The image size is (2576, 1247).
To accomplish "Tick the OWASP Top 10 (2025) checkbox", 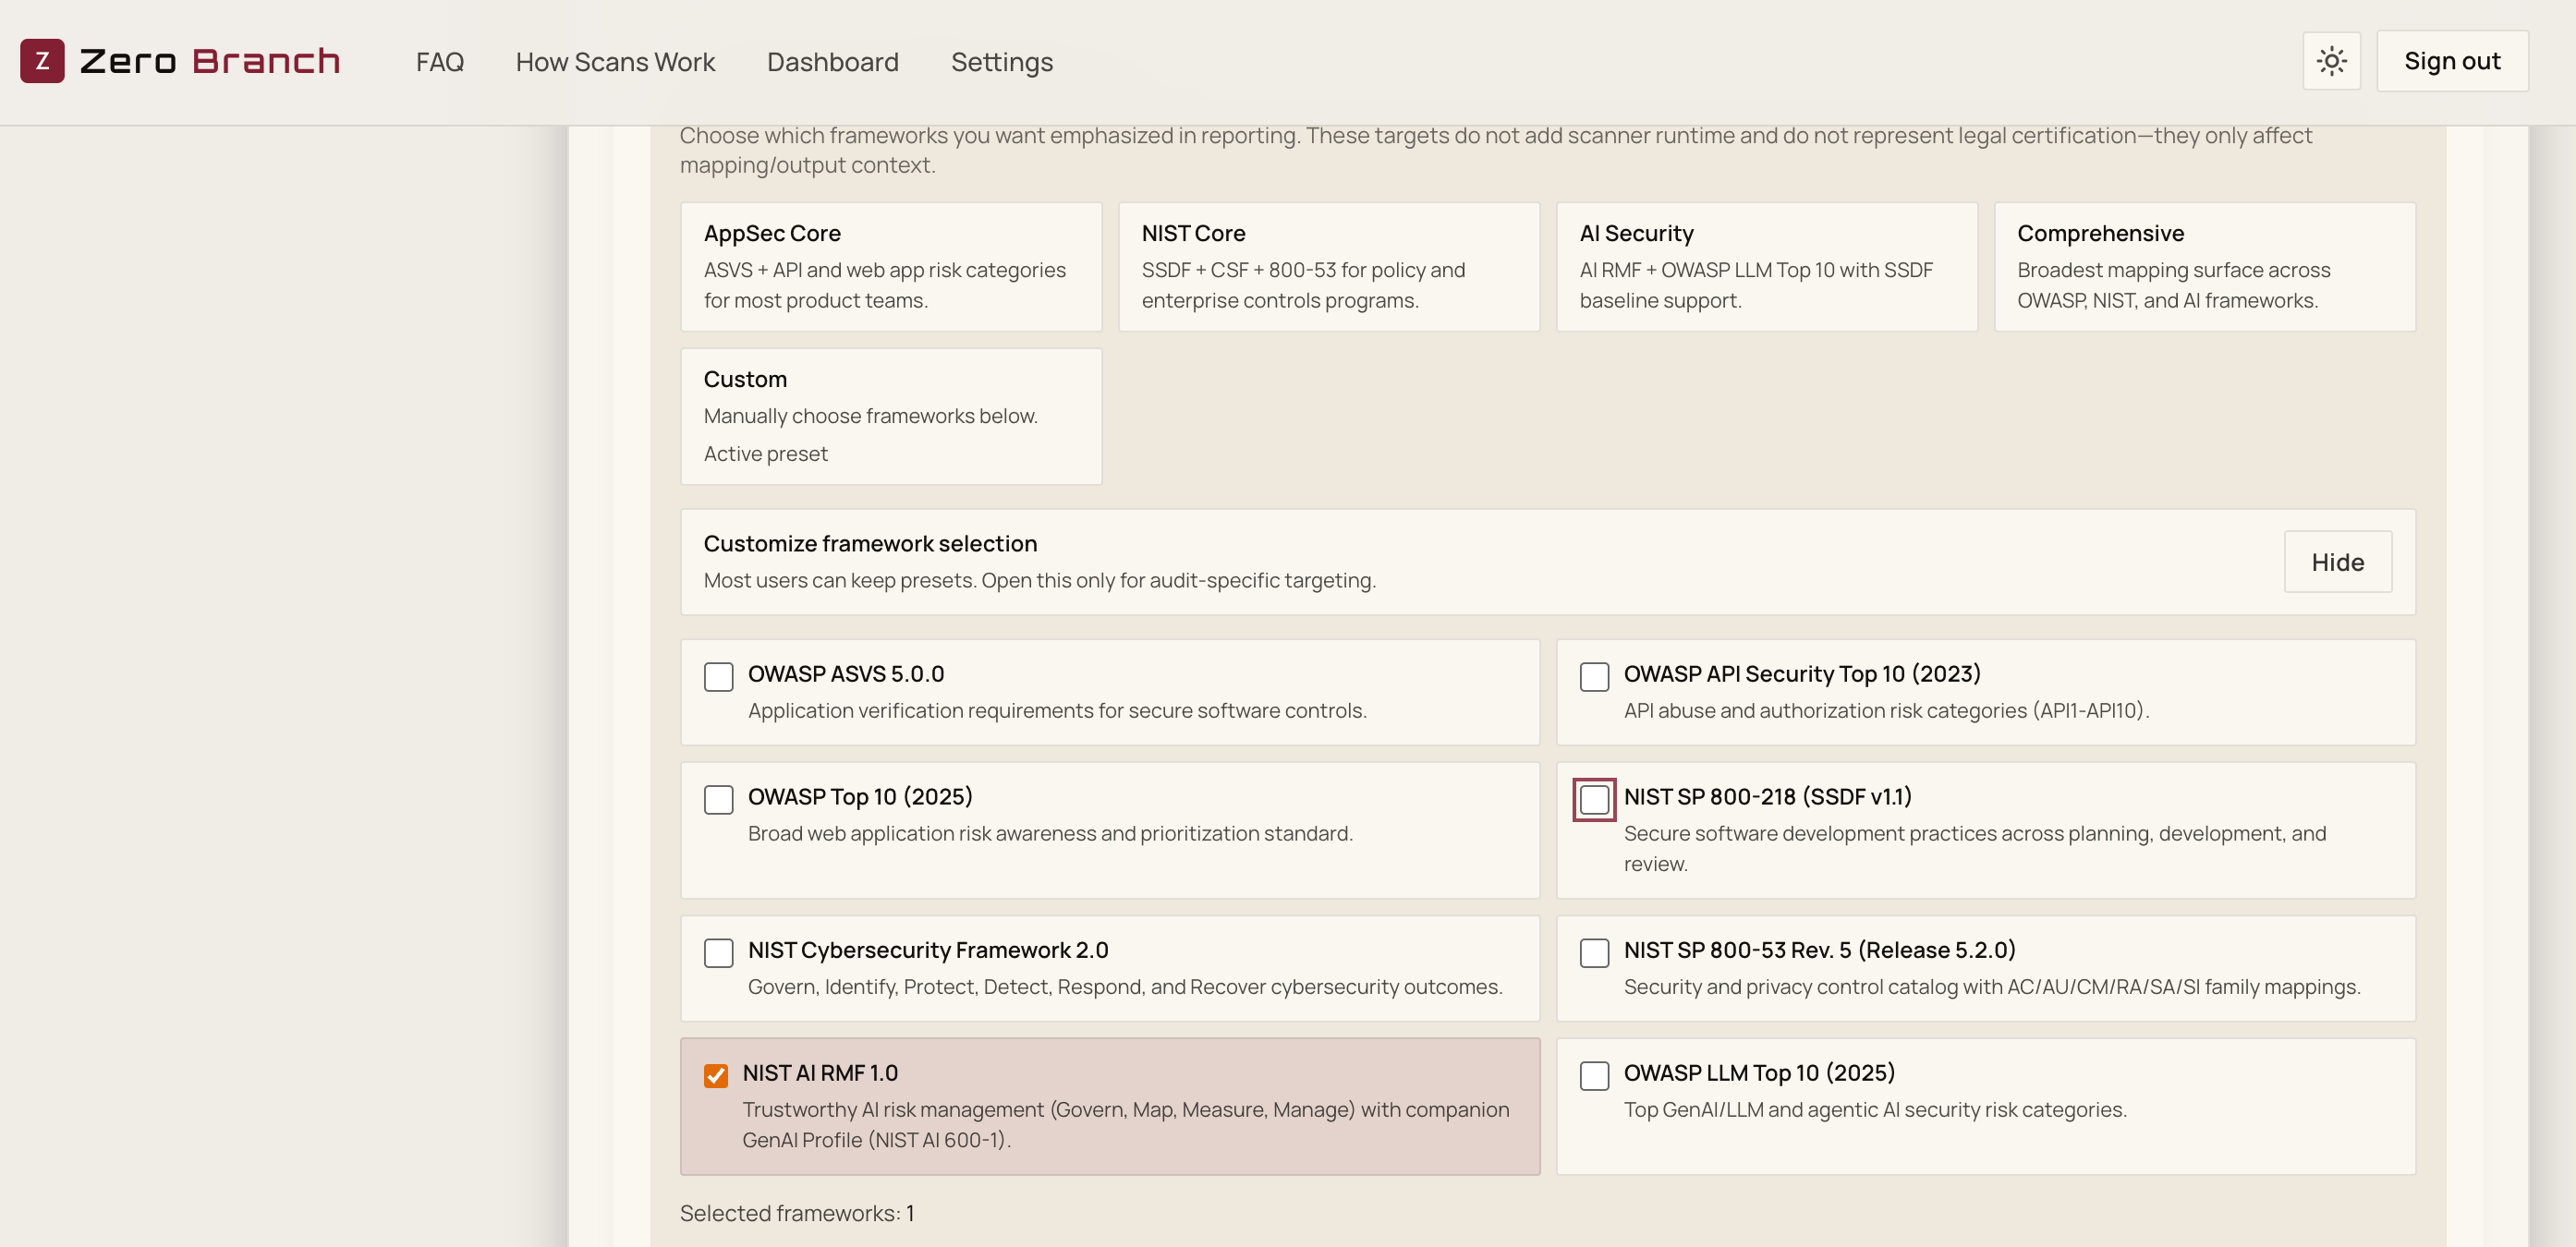I will [x=718, y=800].
